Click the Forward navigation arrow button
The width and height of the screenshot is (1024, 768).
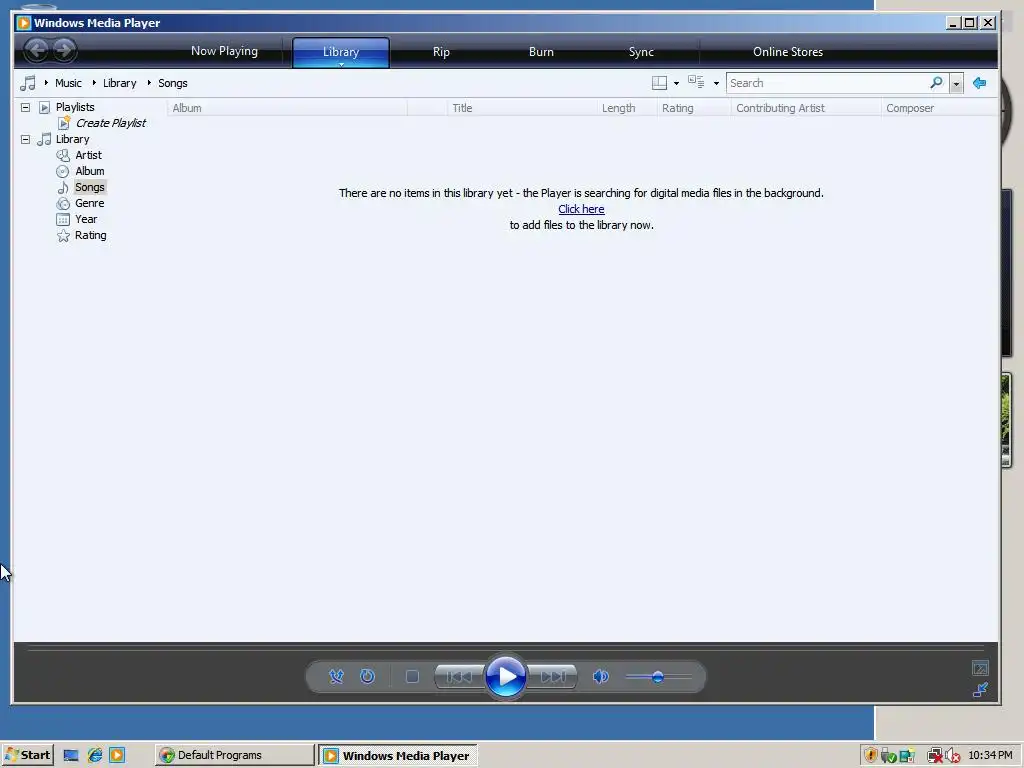click(64, 50)
